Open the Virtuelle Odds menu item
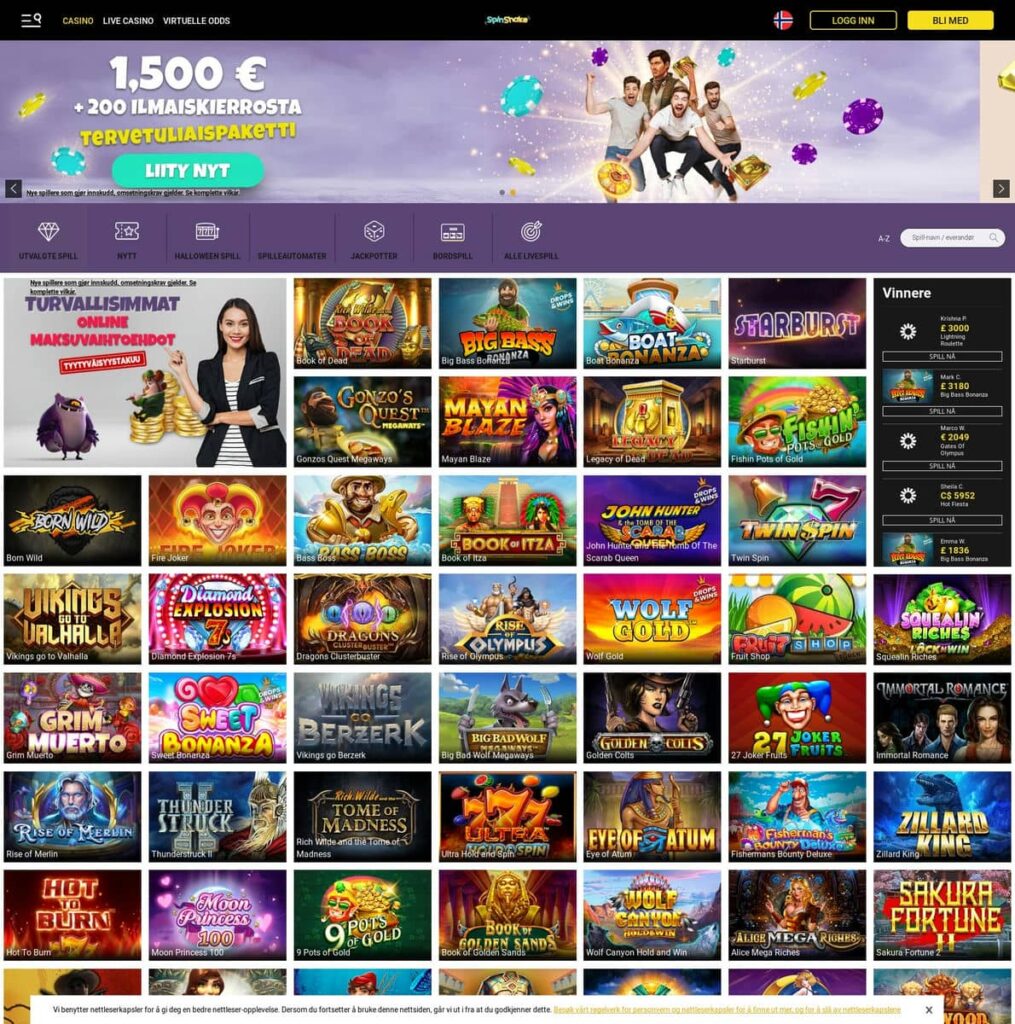The image size is (1015, 1024). (196, 21)
